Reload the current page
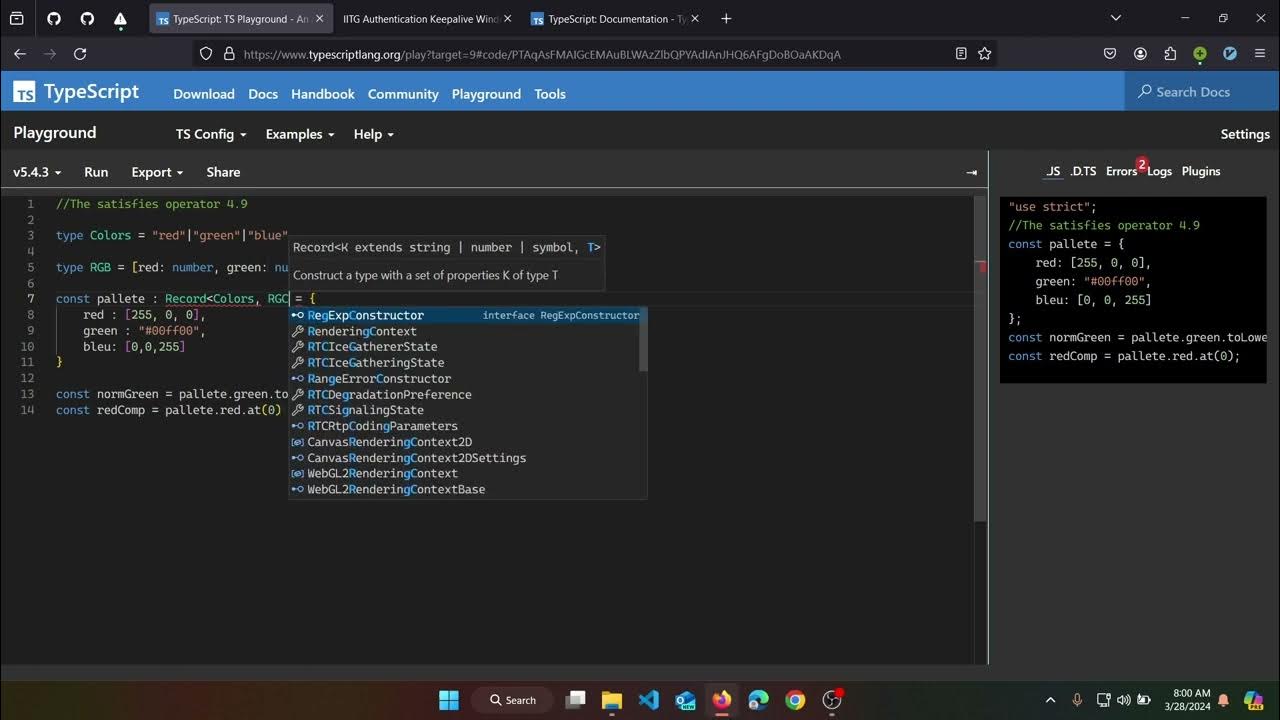 pos(81,54)
